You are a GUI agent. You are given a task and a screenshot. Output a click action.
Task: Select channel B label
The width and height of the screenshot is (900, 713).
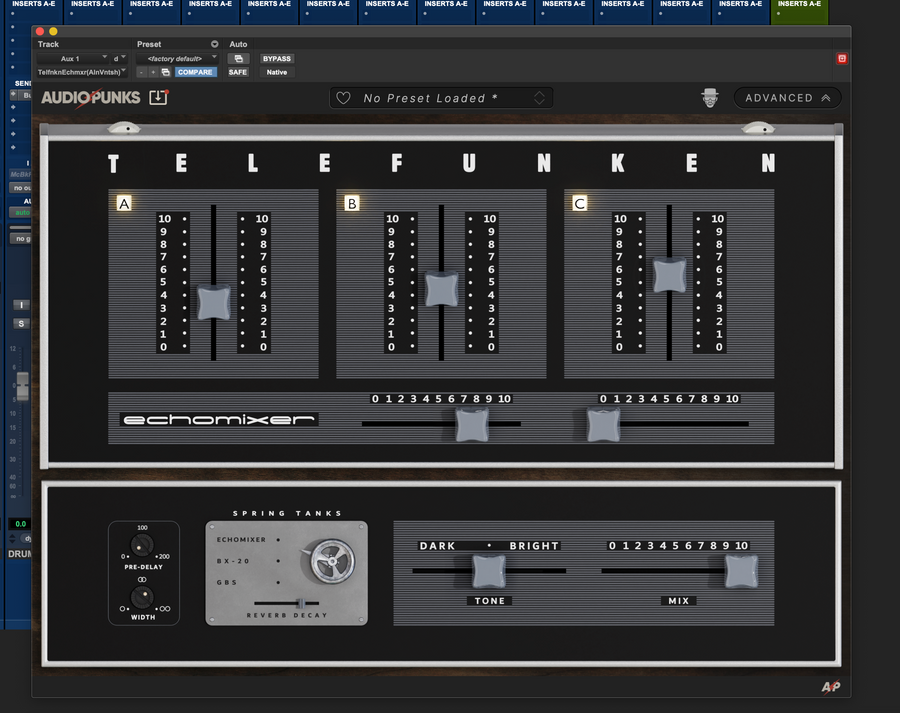click(x=352, y=203)
